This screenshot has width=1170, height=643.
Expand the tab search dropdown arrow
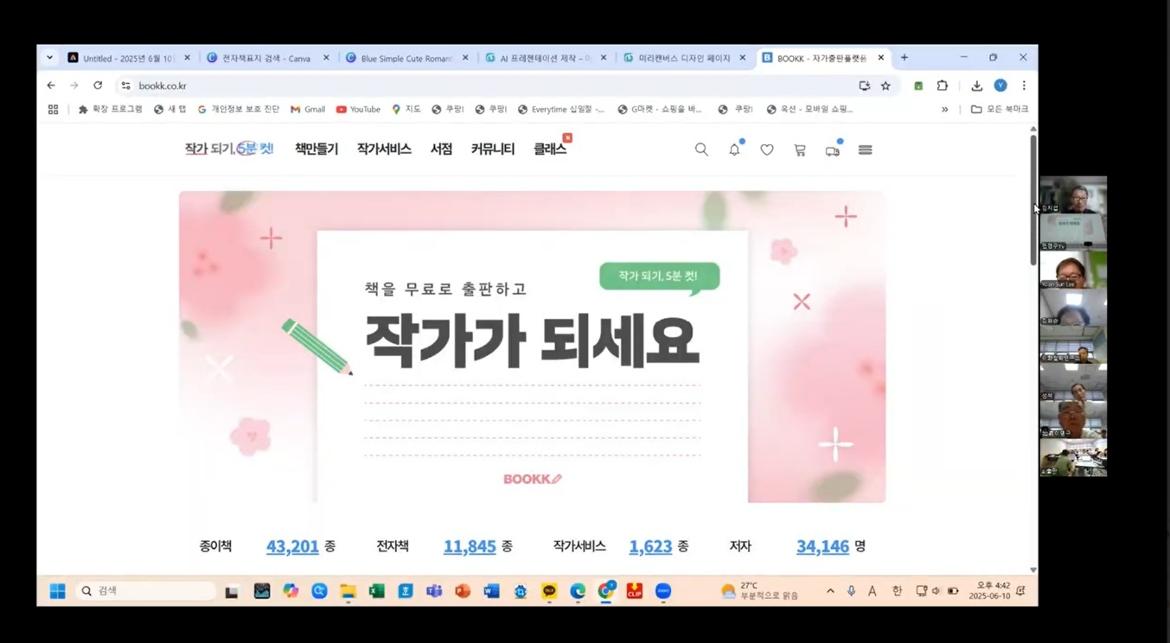click(50, 58)
